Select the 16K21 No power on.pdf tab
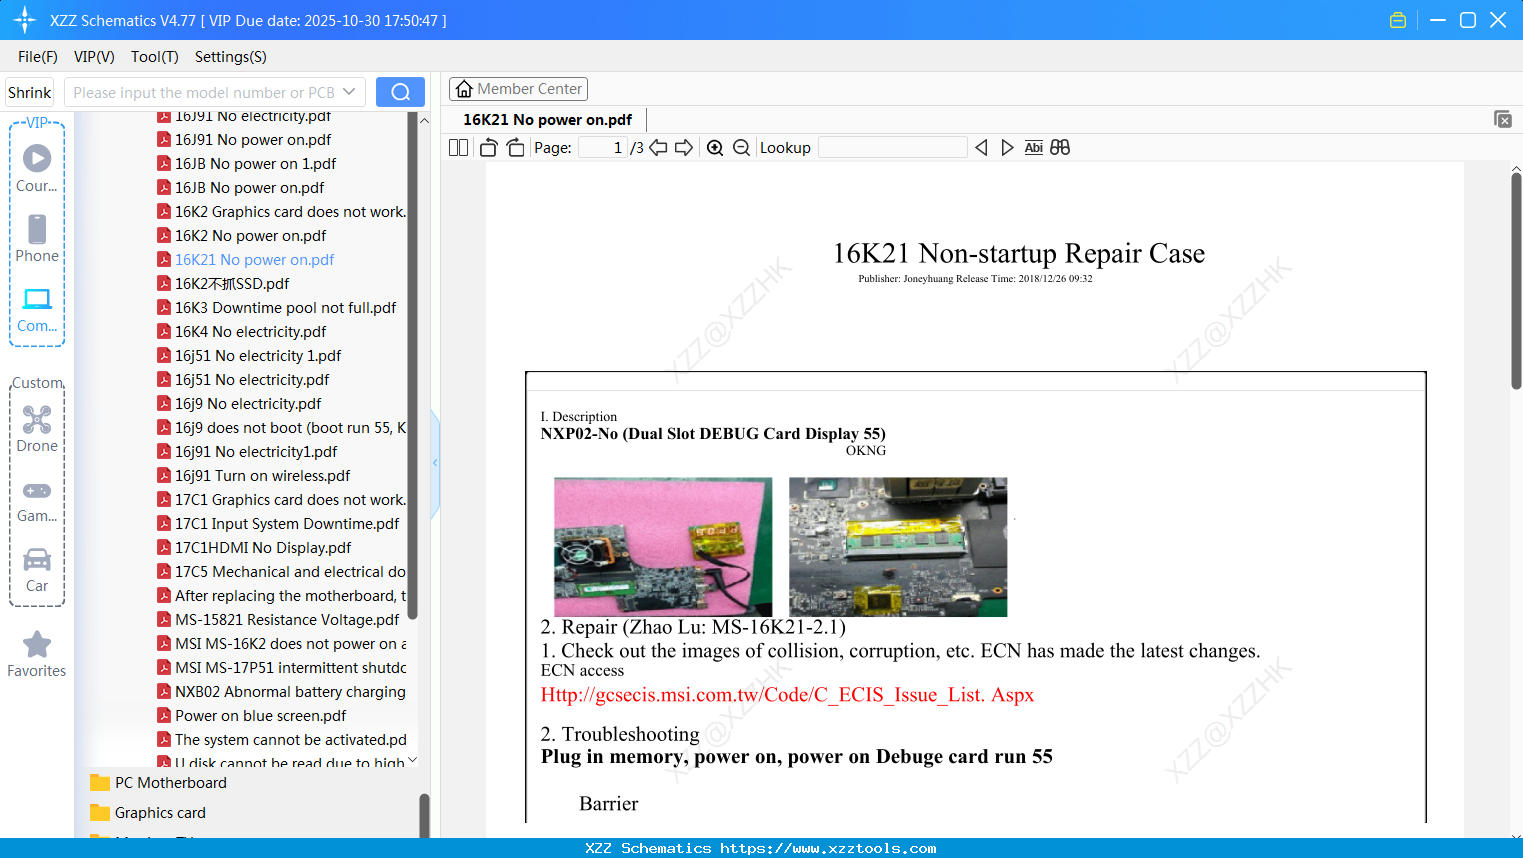This screenshot has height=858, width=1523. click(547, 120)
